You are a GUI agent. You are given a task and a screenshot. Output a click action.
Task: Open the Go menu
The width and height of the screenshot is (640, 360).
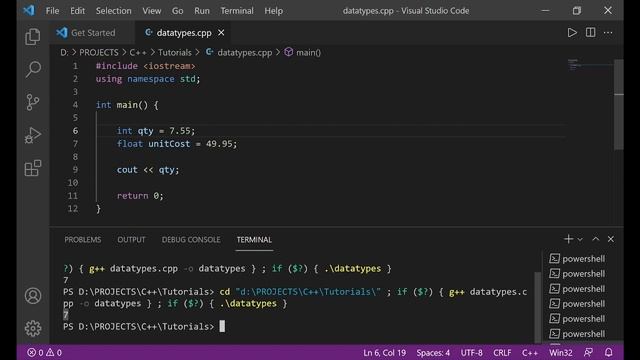point(177,11)
